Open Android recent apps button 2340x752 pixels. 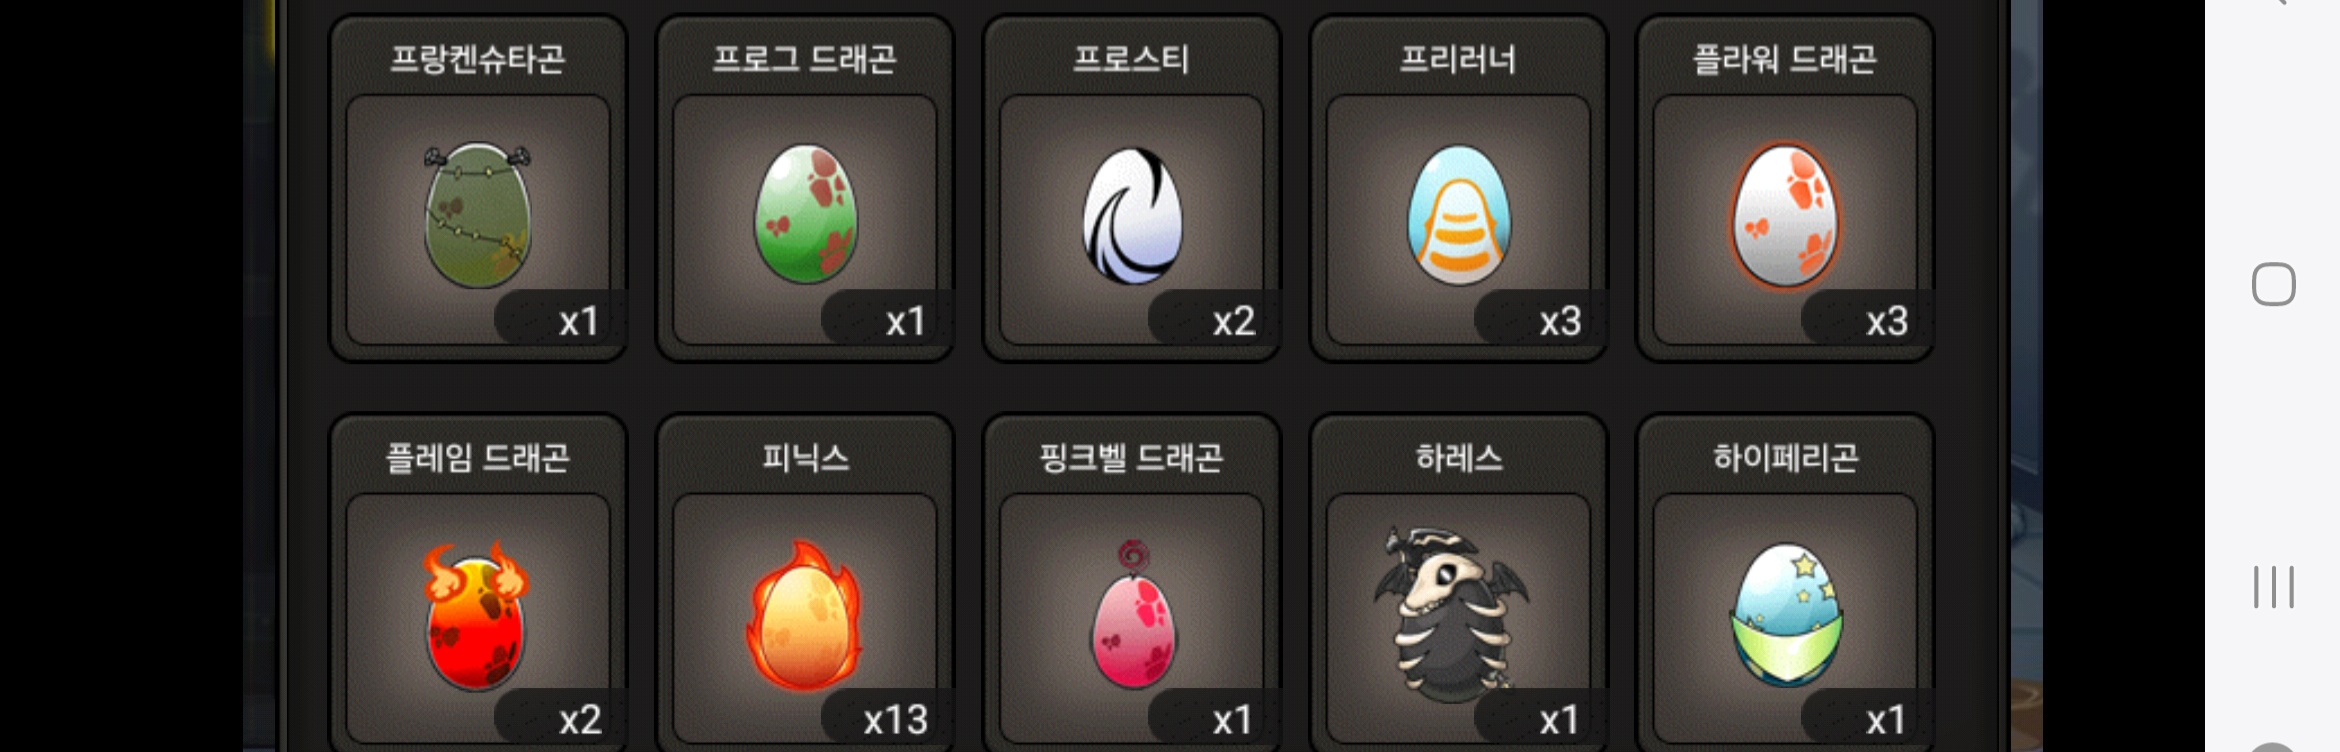tap(2273, 587)
